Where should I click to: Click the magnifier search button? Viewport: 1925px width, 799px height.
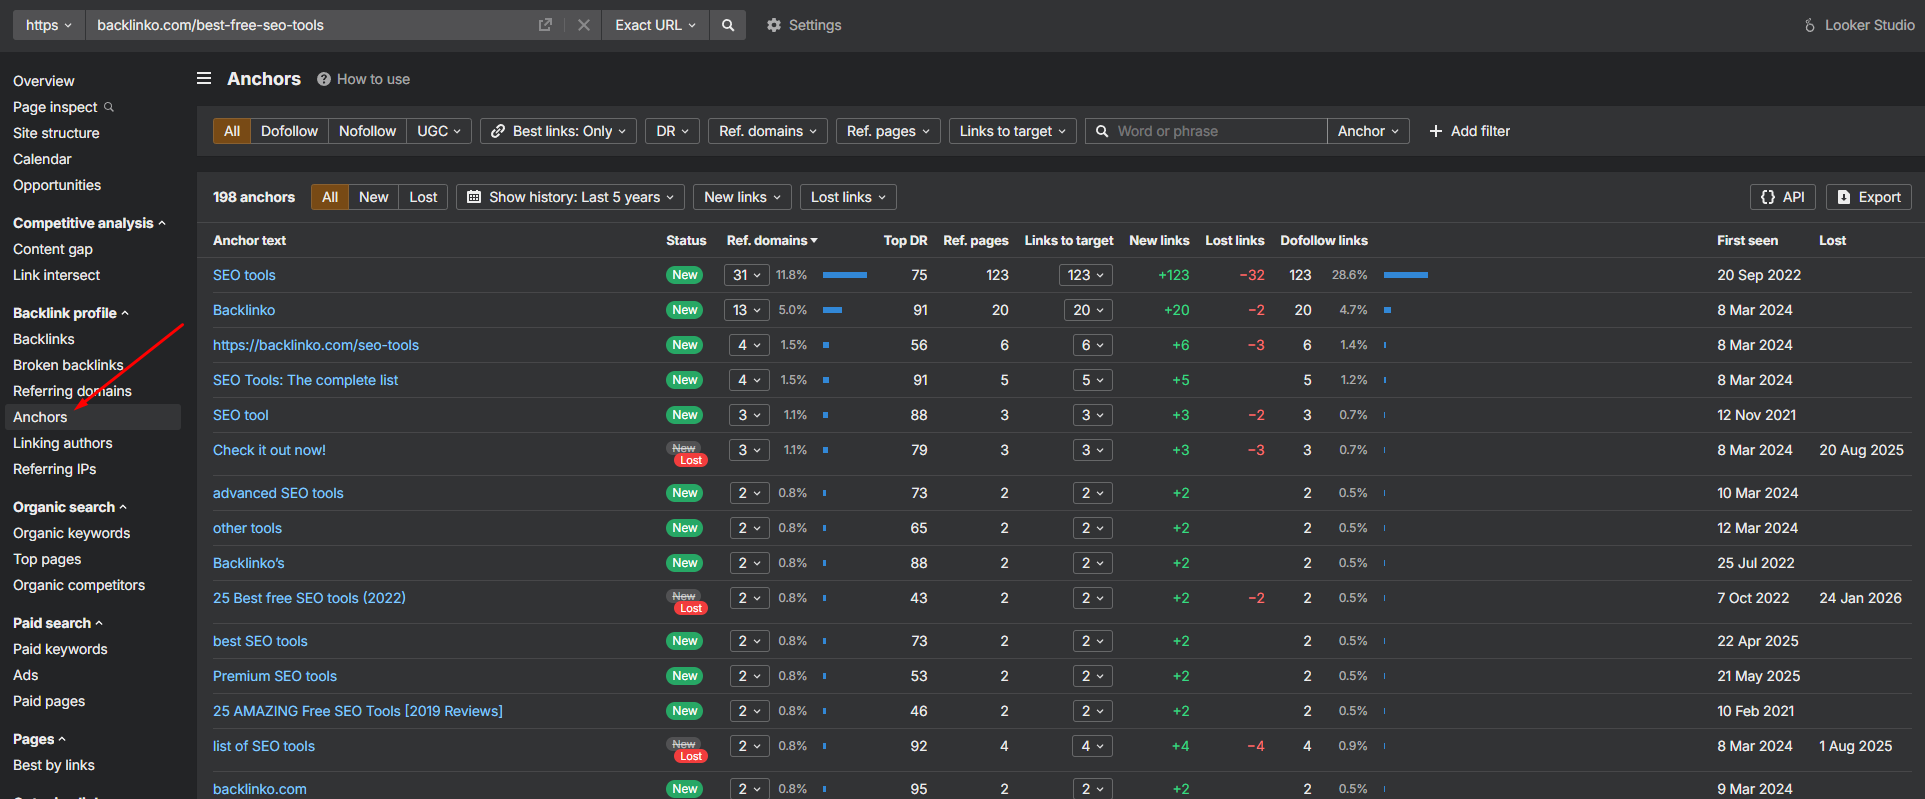(728, 25)
